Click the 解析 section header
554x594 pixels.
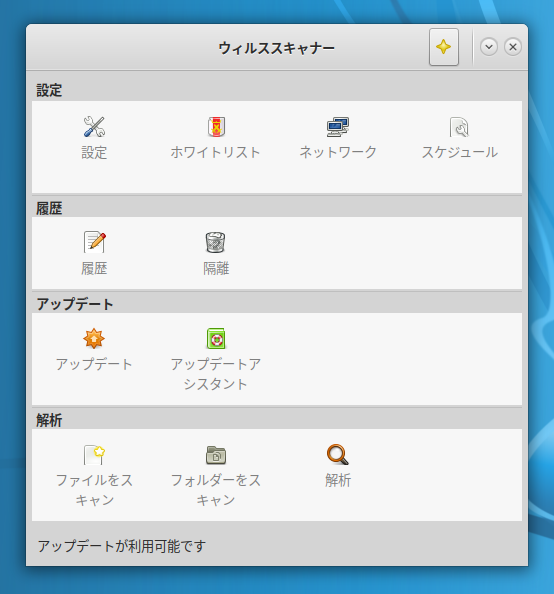pos(49,420)
